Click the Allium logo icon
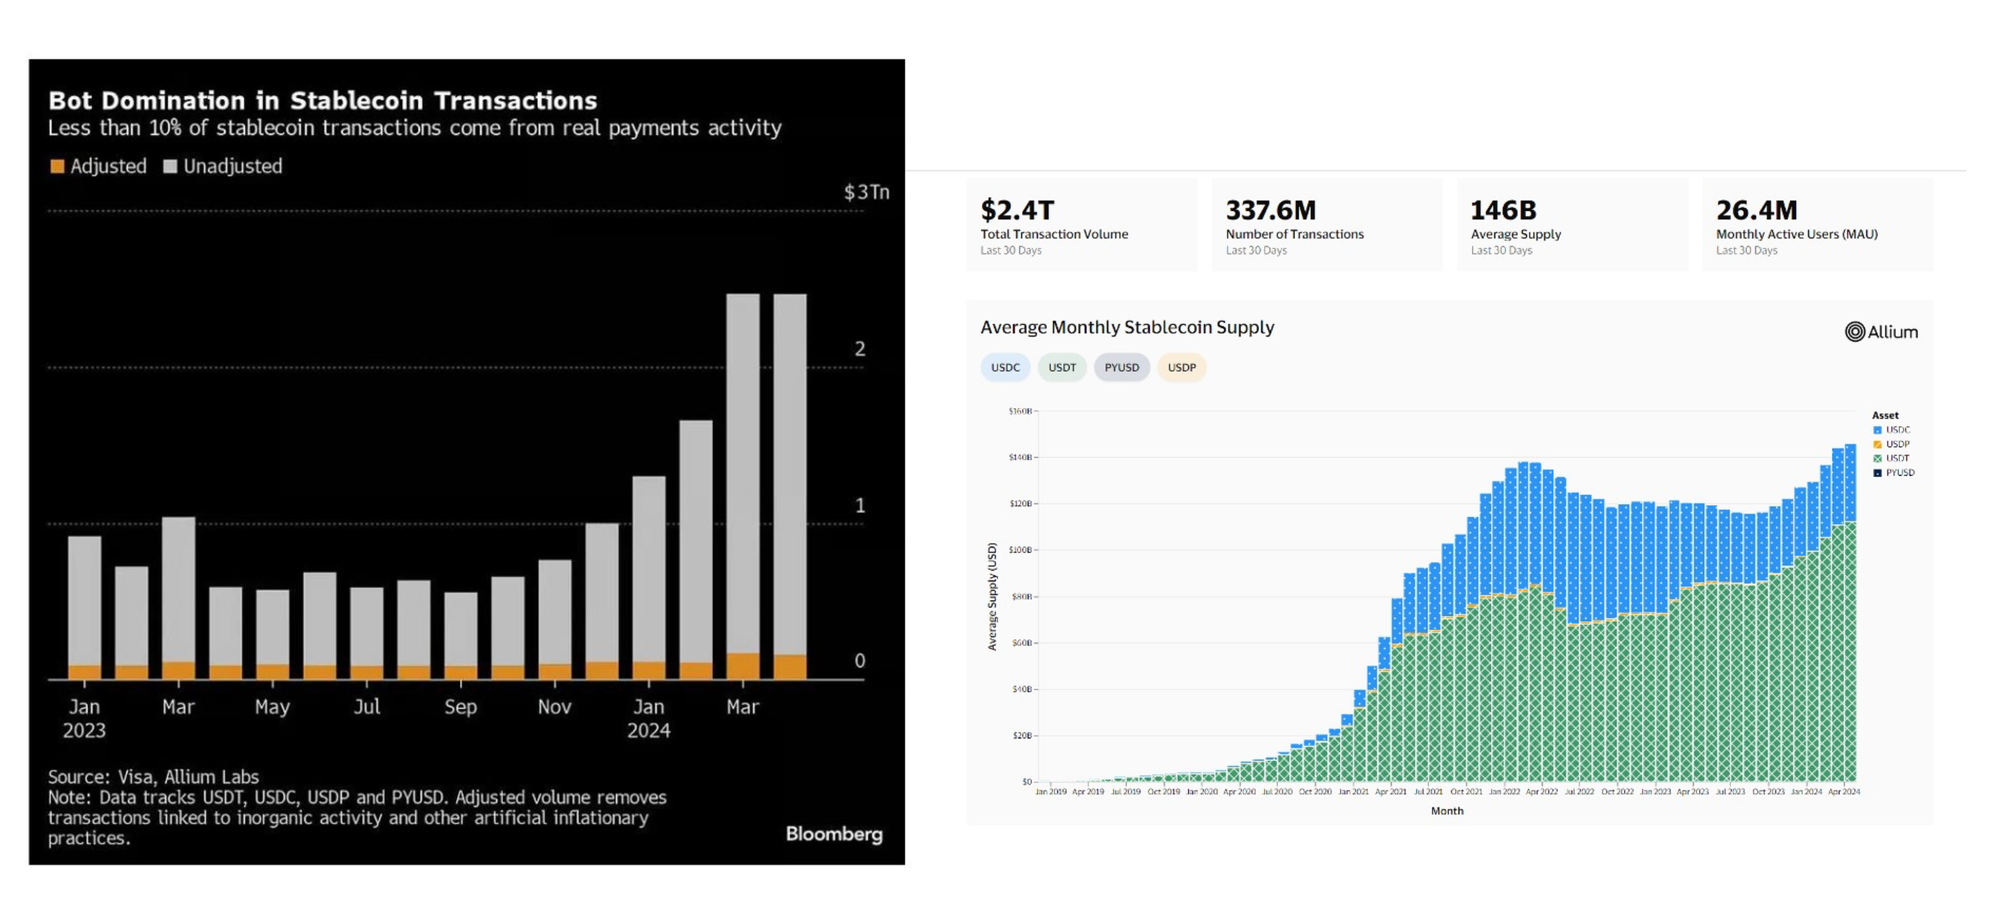The image size is (2000, 910). click(x=1855, y=332)
